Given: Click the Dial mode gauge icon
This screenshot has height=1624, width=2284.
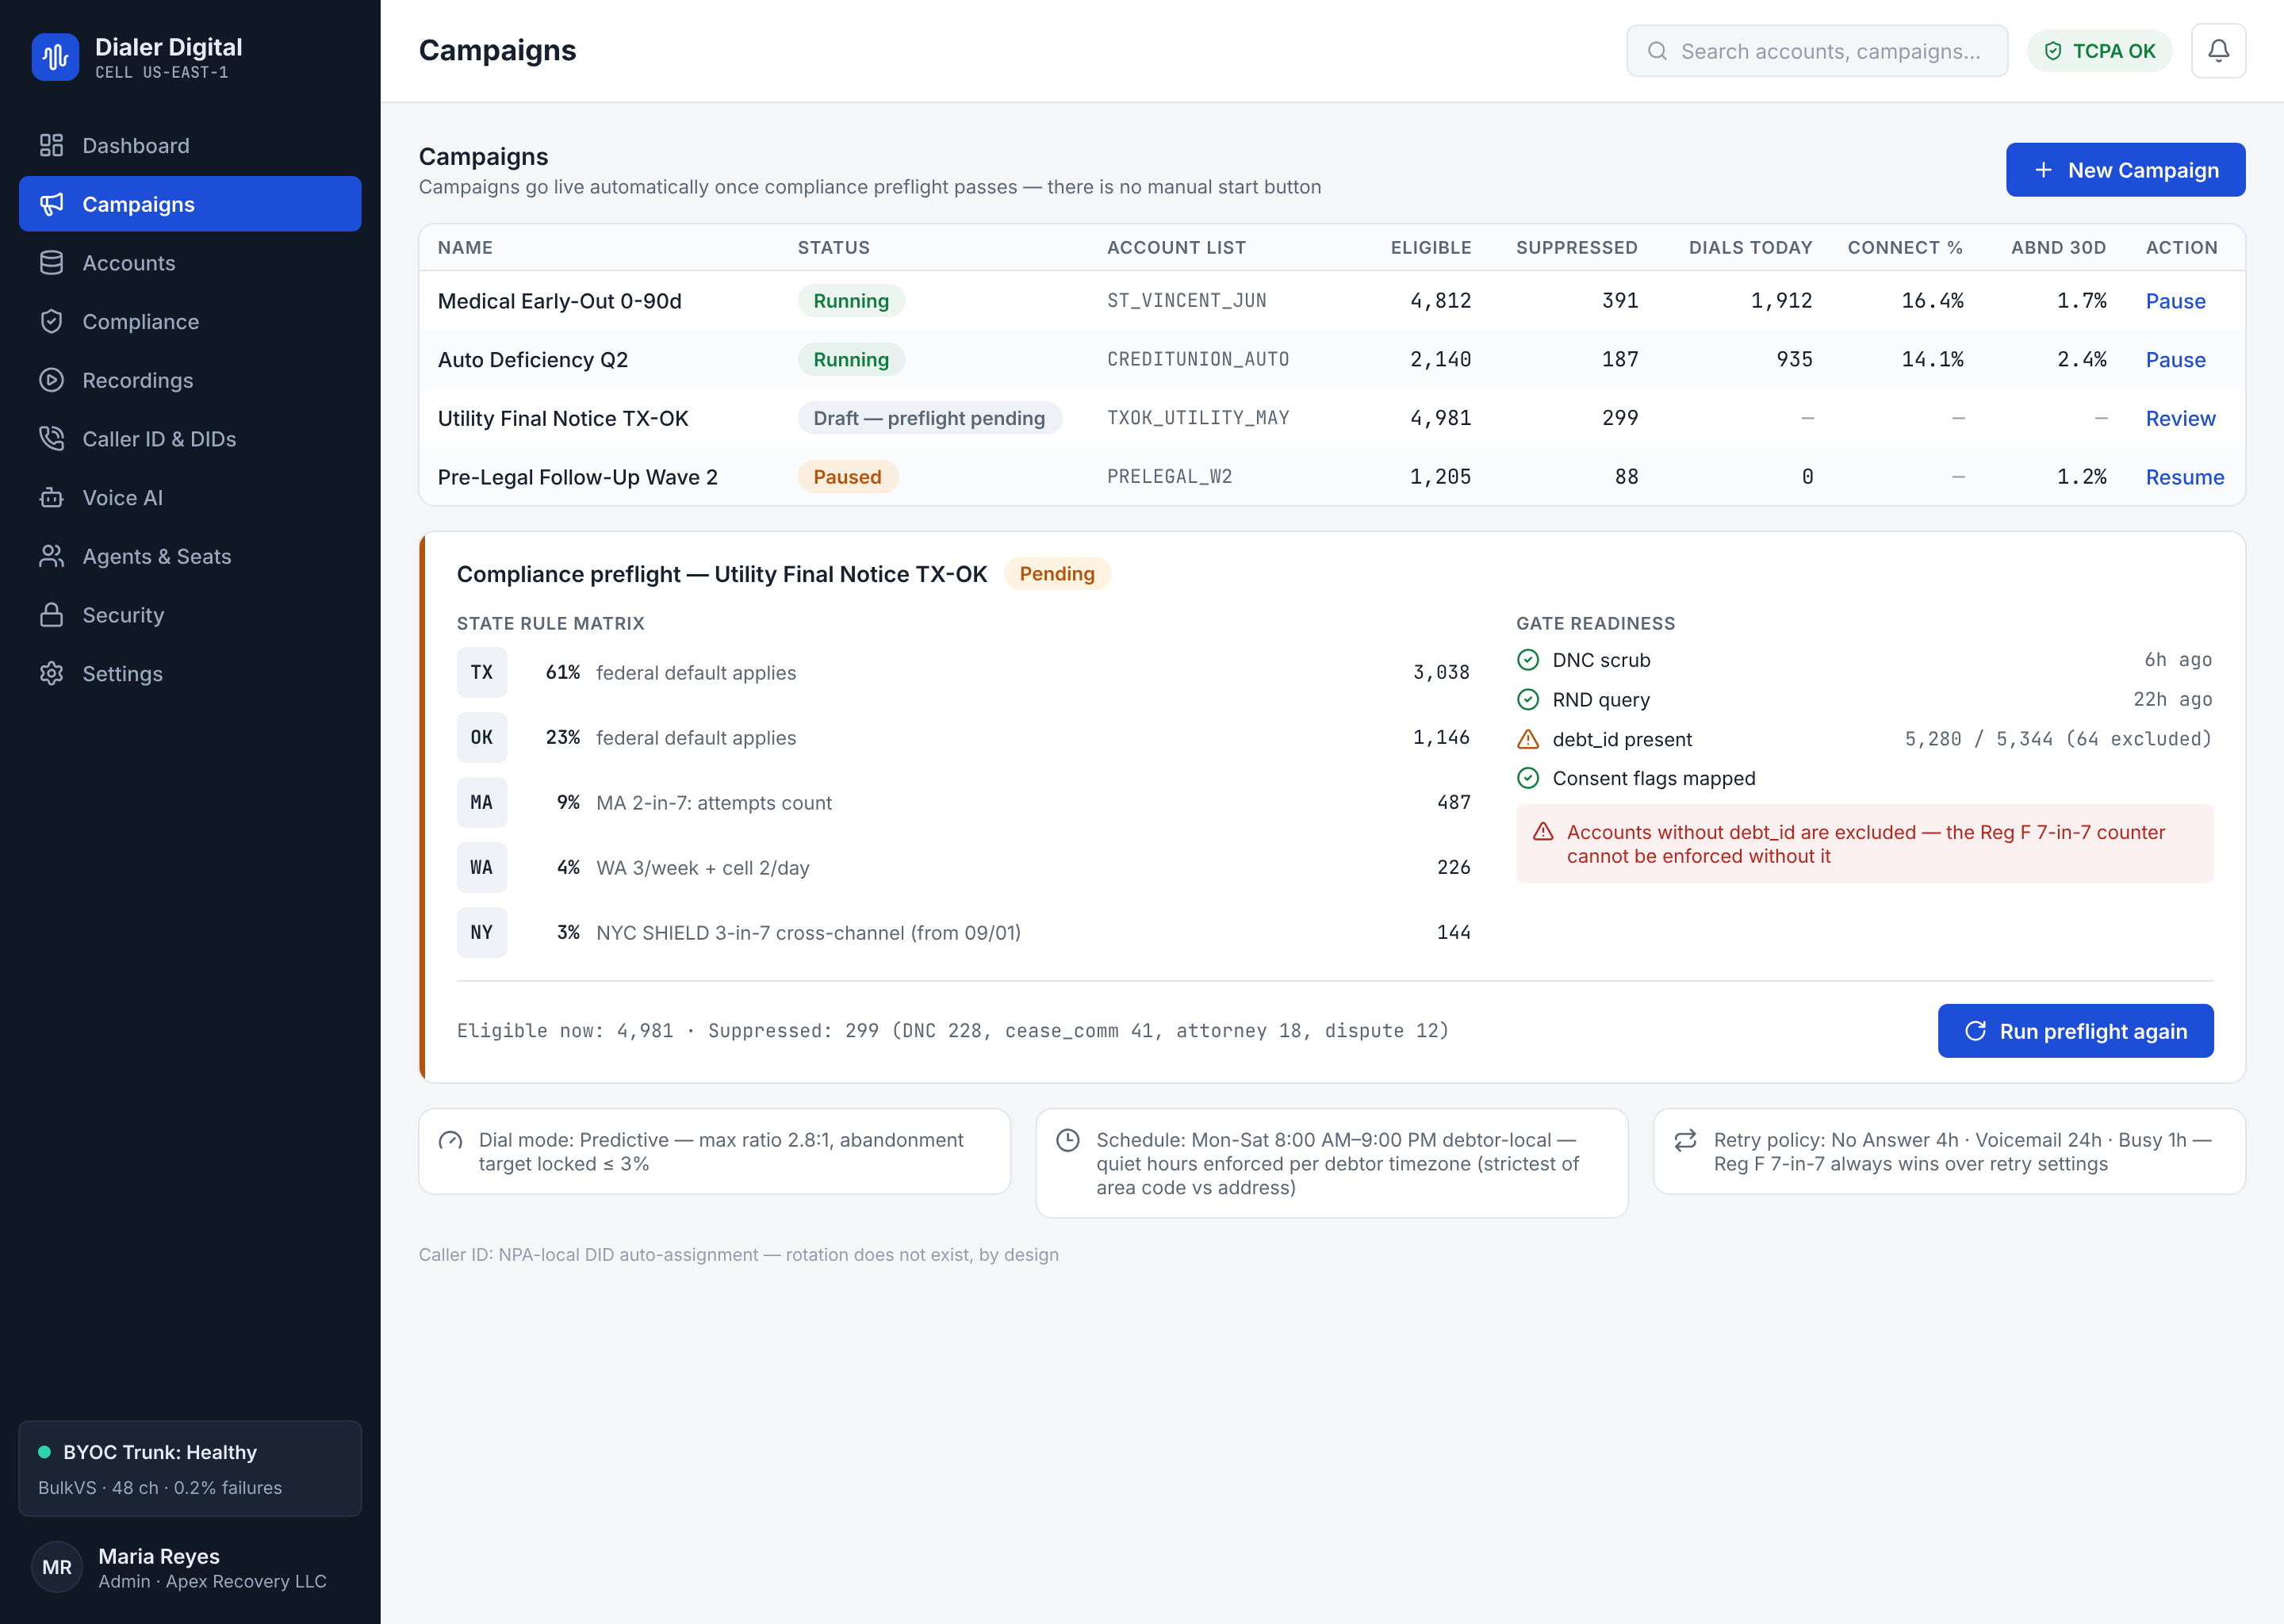Looking at the screenshot, I should coord(450,1141).
